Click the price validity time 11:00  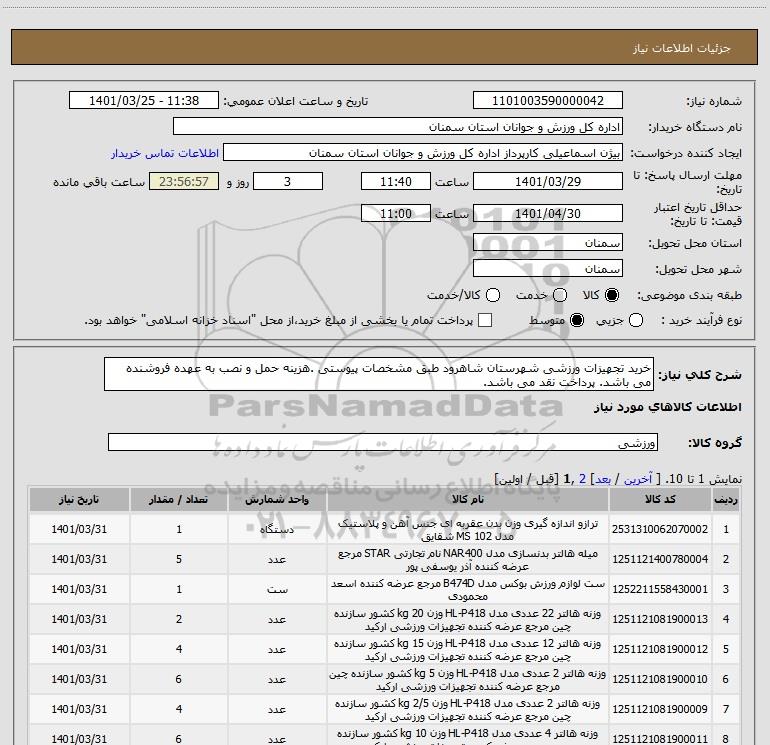coord(396,213)
